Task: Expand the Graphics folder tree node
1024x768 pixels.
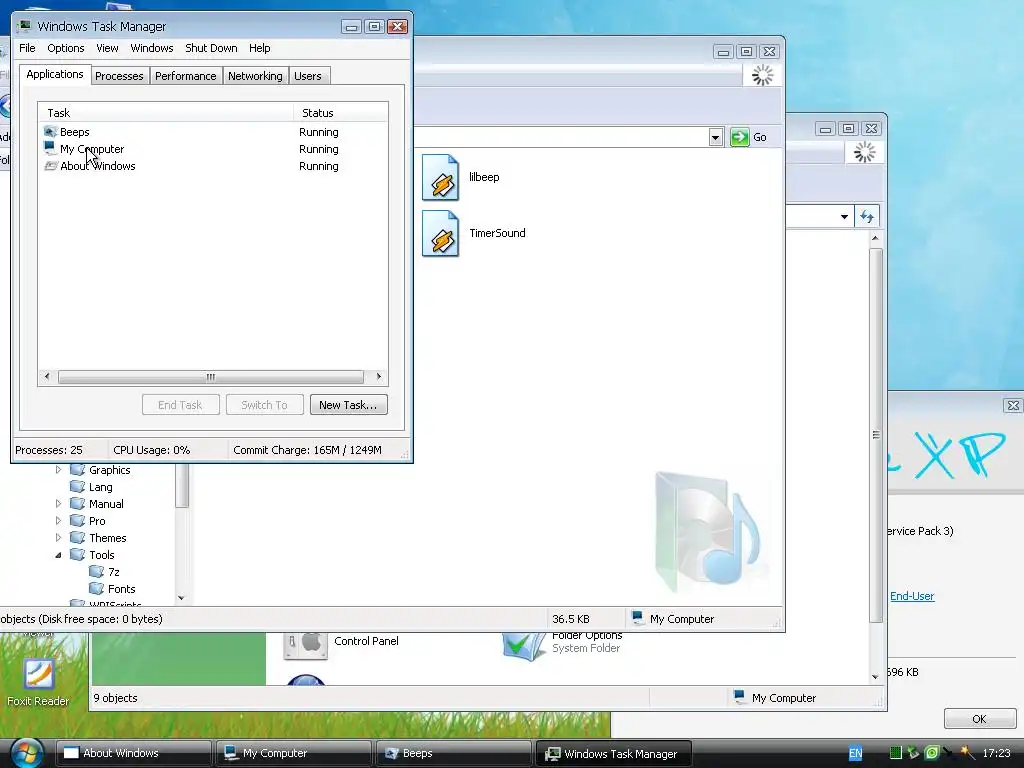Action: pos(58,470)
